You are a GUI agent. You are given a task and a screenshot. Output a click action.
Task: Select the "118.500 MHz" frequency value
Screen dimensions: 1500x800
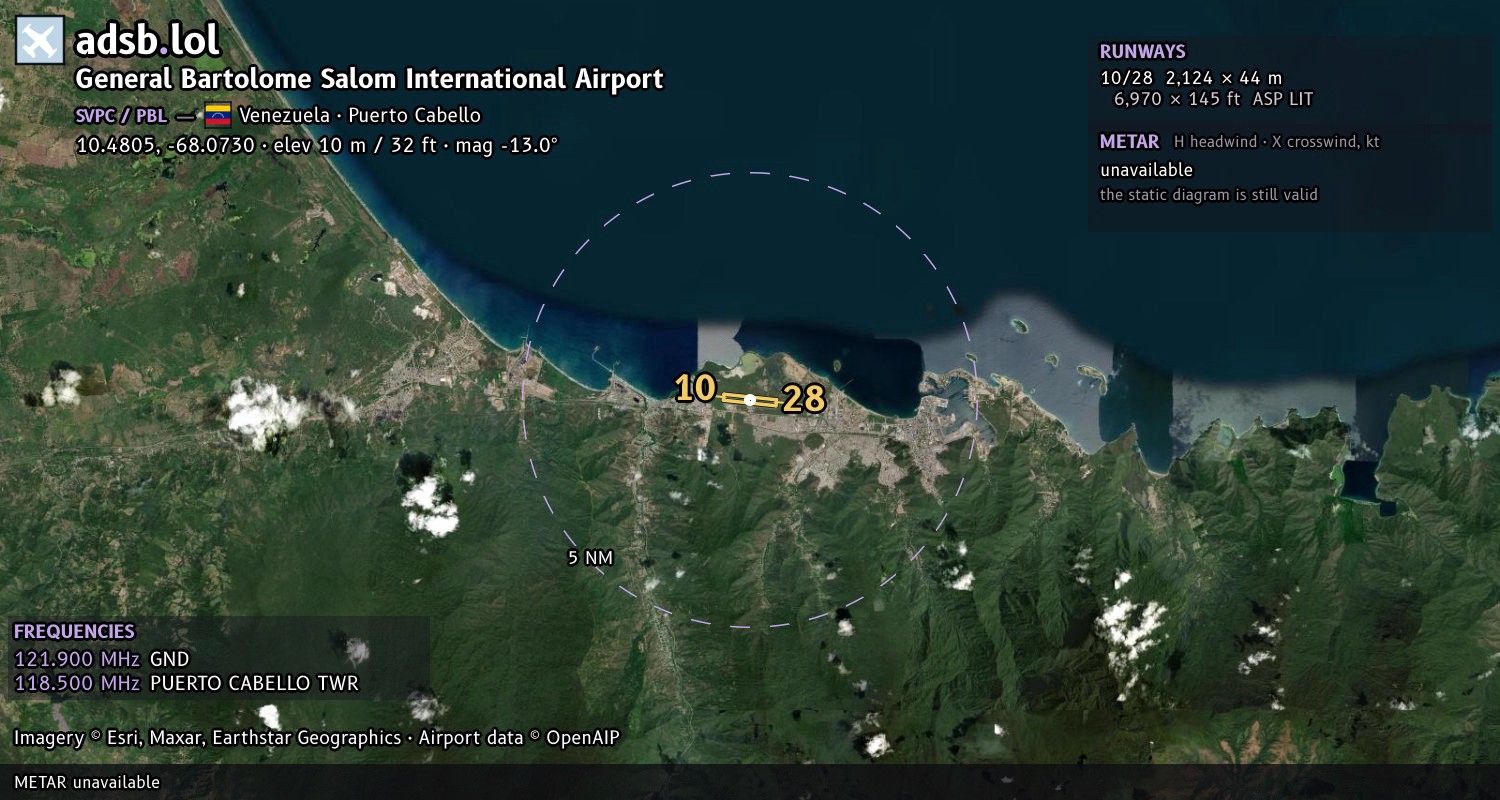click(x=77, y=684)
